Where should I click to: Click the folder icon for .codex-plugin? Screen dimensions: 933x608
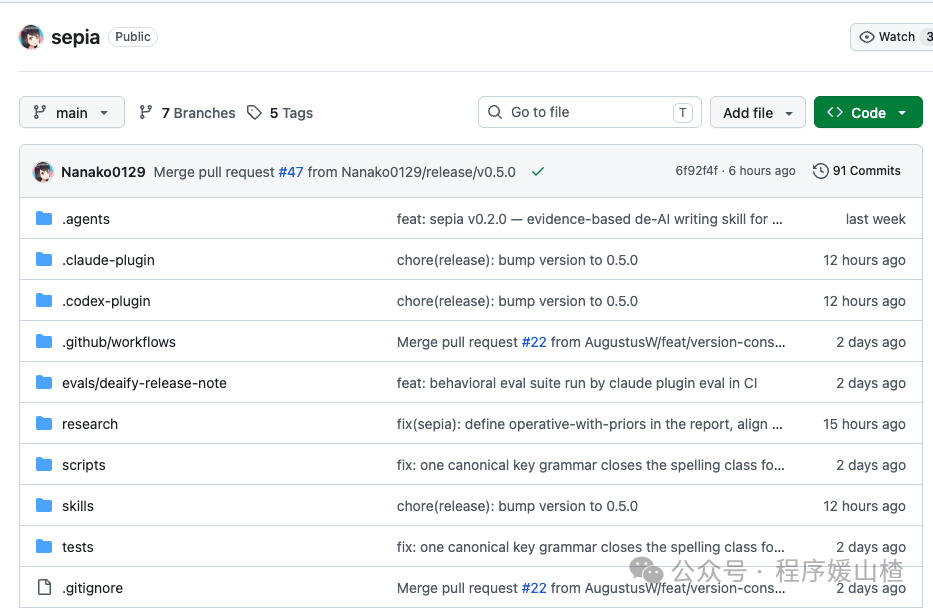44,300
